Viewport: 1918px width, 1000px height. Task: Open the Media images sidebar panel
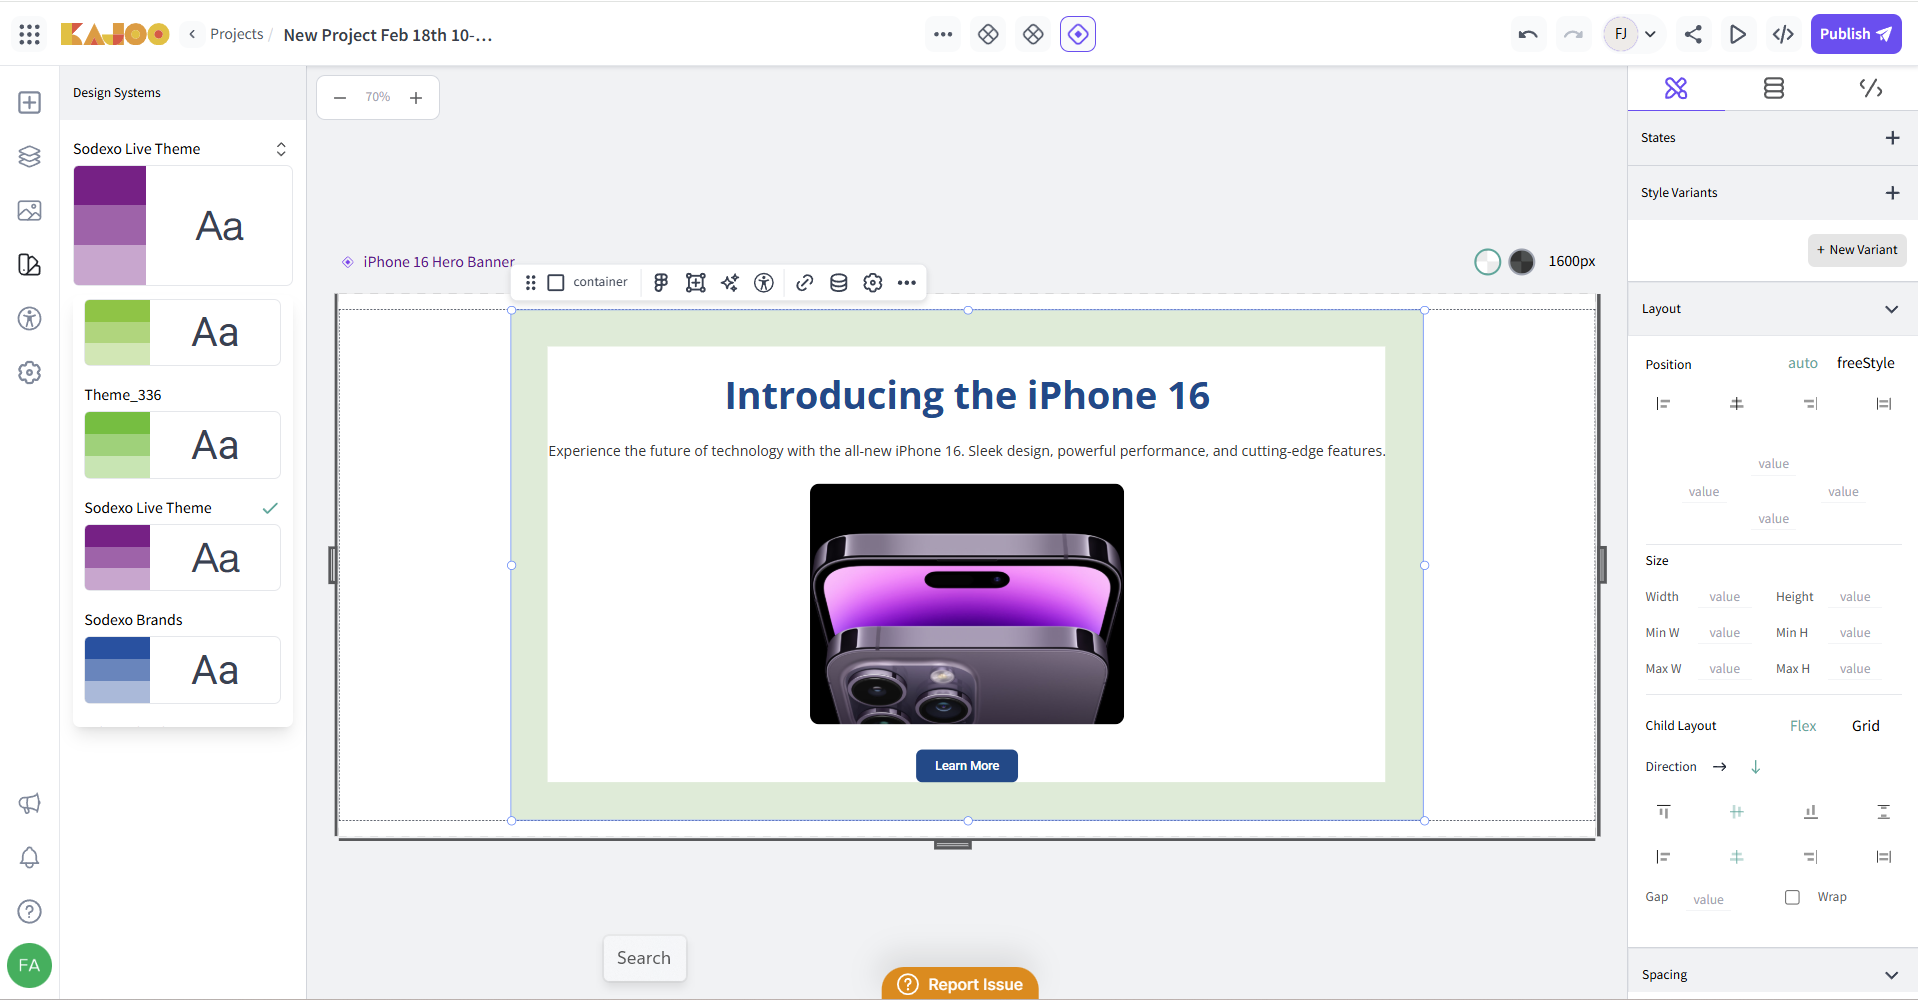click(x=30, y=210)
